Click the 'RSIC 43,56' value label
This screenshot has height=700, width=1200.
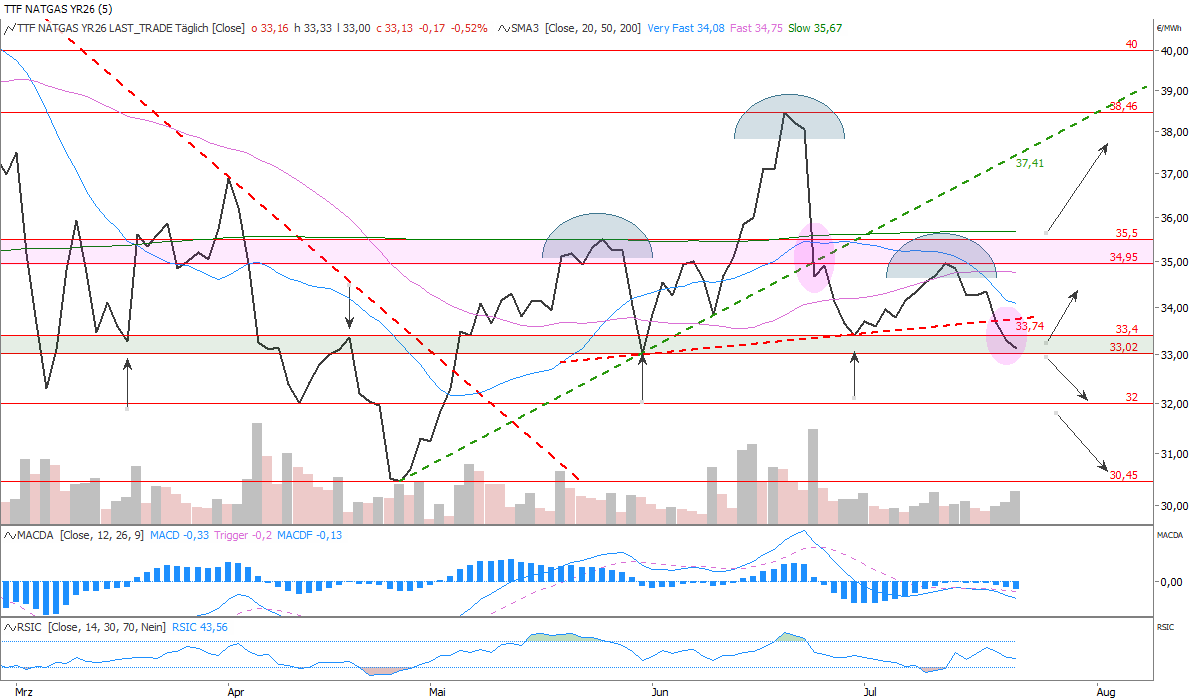[201, 626]
